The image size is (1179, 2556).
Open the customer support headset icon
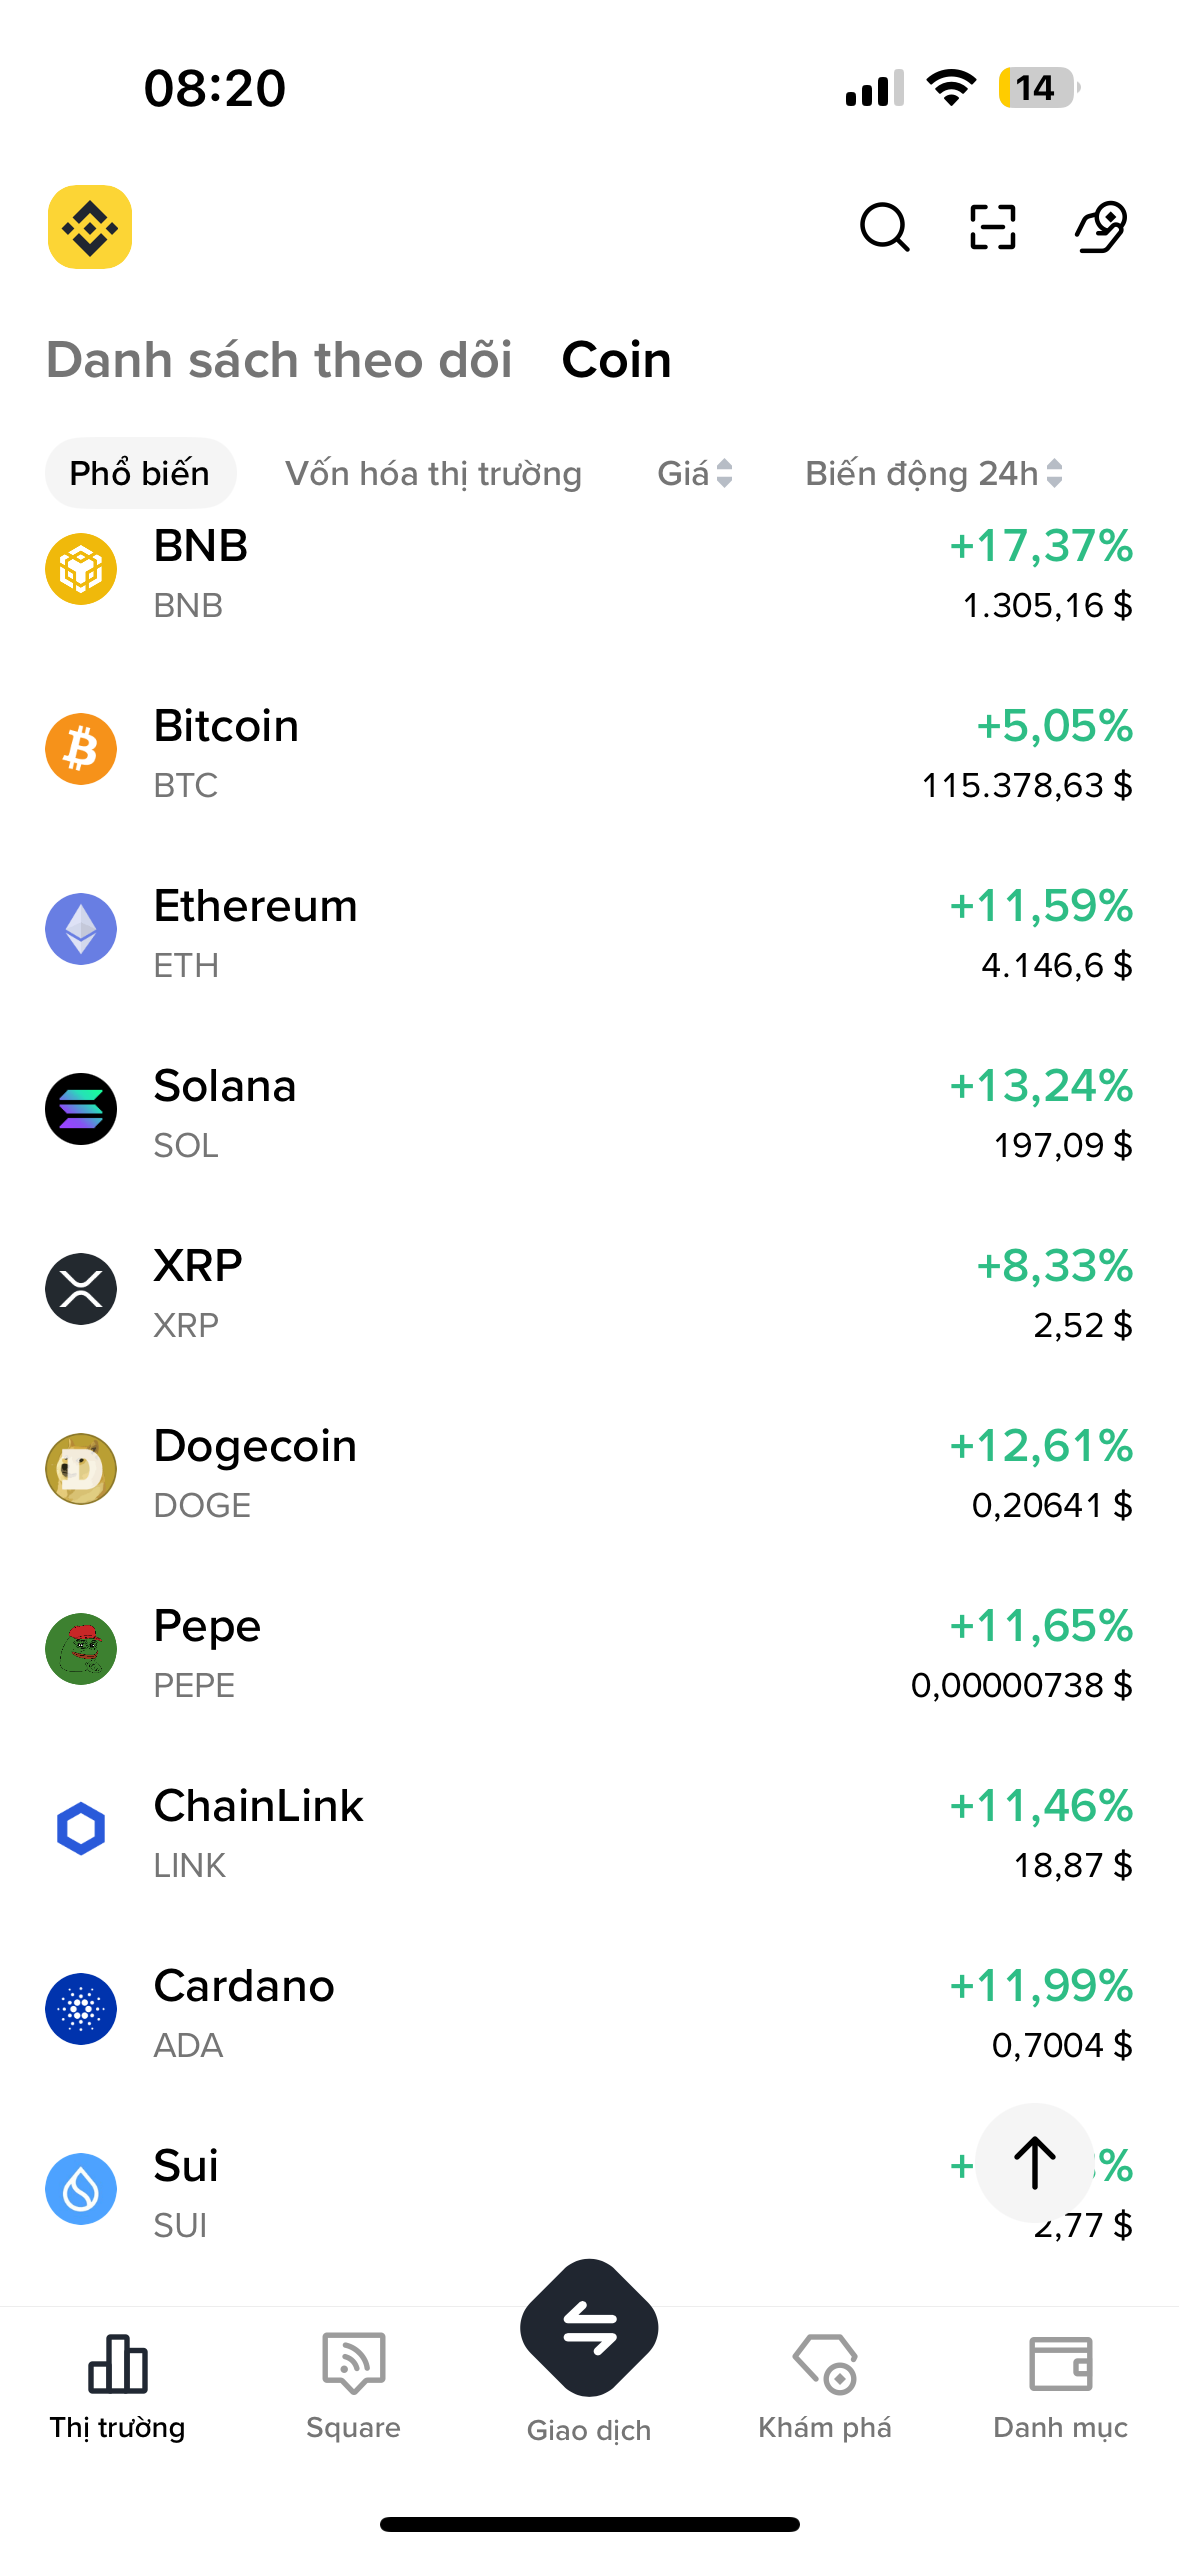tap(1100, 227)
